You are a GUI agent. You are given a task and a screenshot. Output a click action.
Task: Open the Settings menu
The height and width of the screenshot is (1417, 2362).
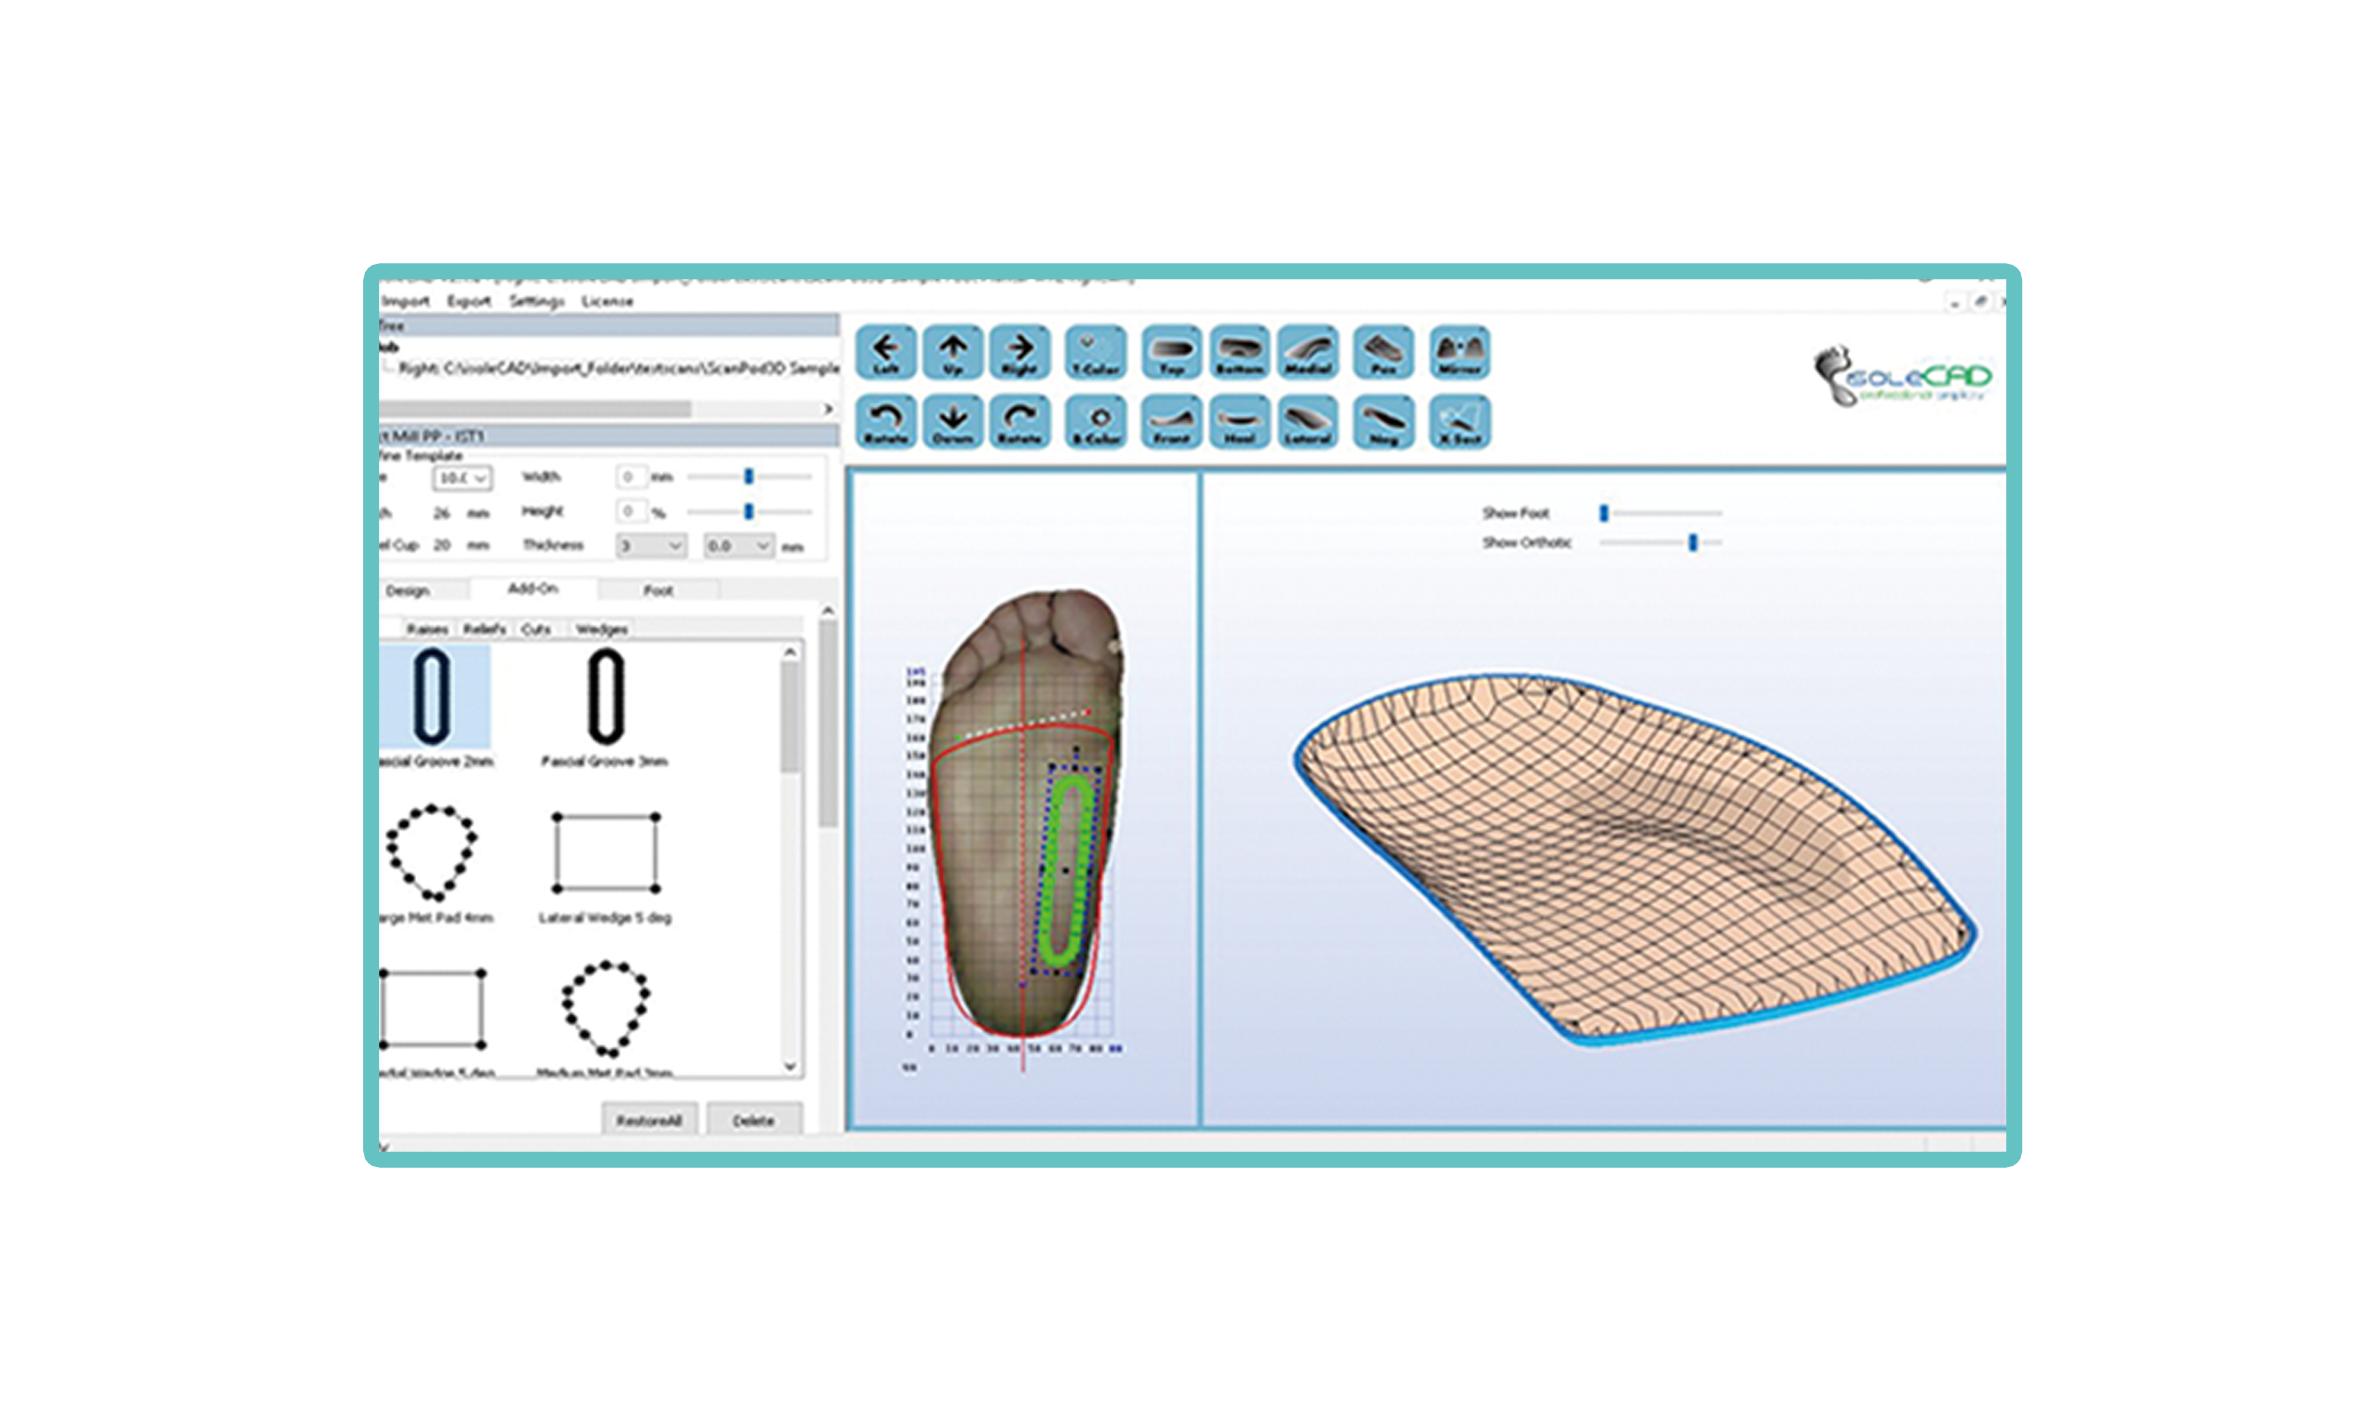tap(536, 301)
